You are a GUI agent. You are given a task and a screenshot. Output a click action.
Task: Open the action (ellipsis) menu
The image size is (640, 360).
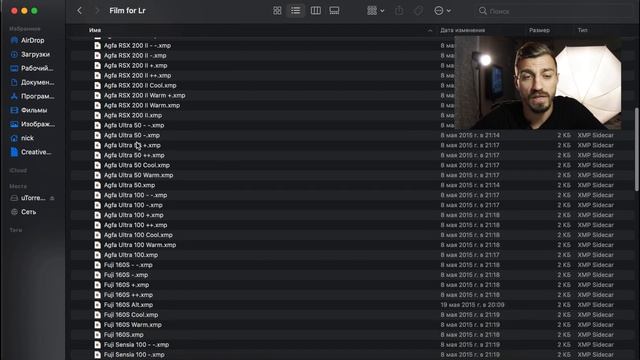coord(442,11)
